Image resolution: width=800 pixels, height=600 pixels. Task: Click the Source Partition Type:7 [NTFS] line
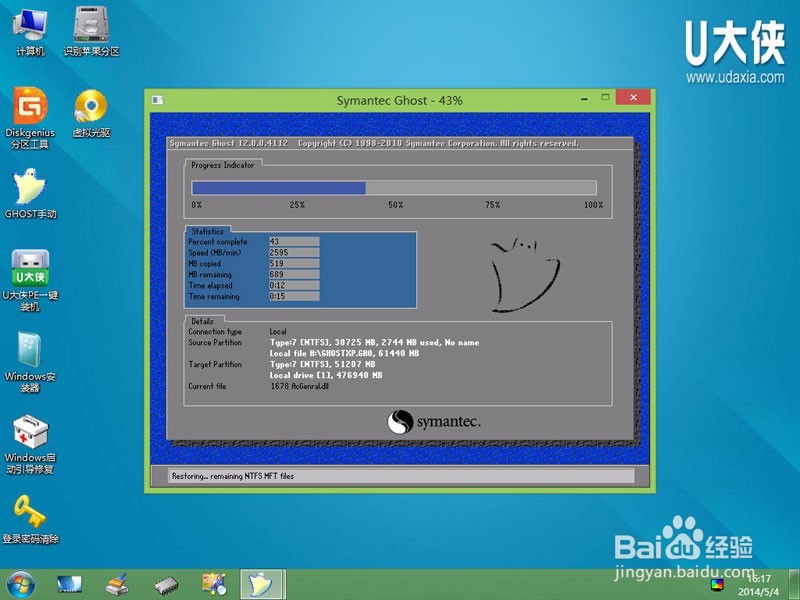point(374,342)
